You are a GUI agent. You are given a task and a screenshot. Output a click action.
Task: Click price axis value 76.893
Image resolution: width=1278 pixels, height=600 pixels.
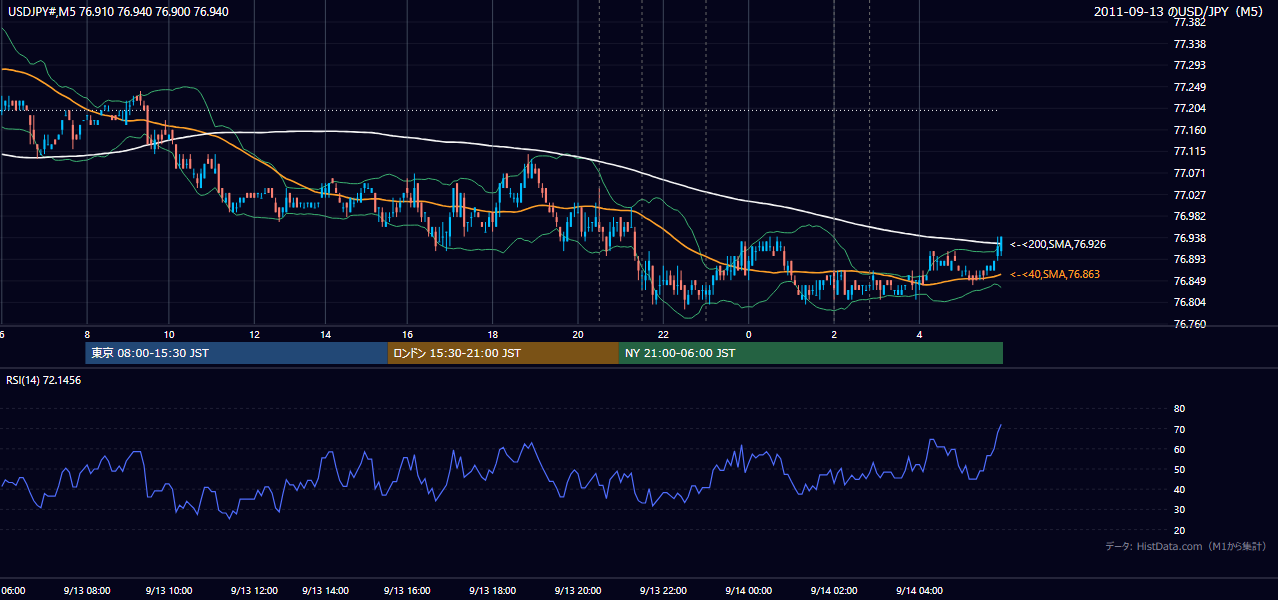pyautogui.click(x=1189, y=260)
